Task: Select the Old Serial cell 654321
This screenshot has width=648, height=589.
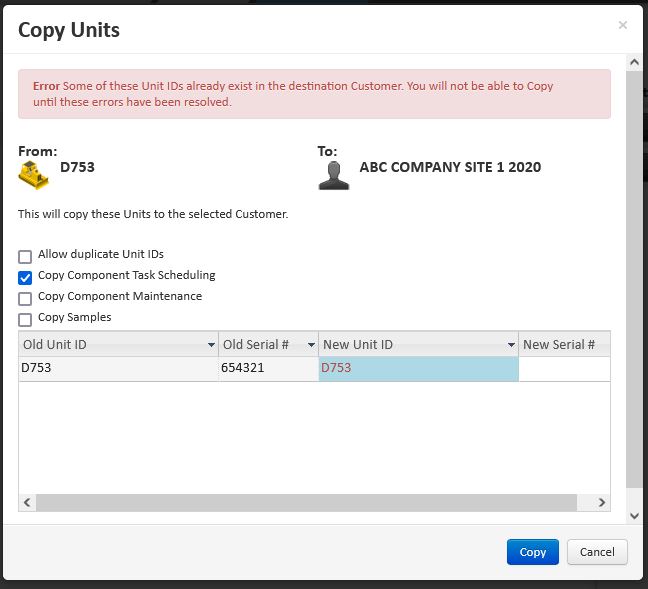Action: tap(268, 368)
